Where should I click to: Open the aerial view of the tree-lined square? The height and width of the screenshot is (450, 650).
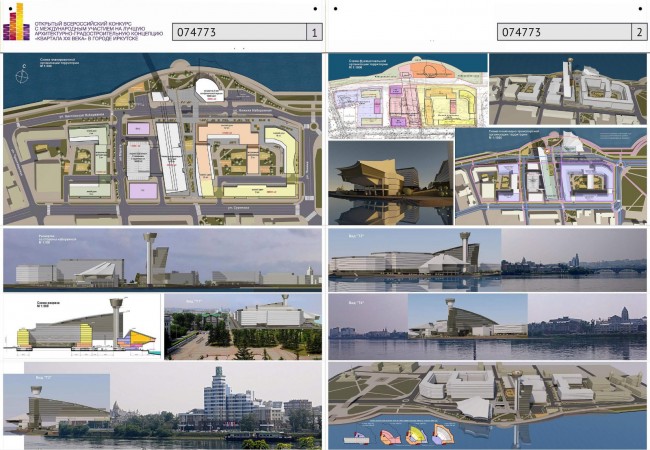[x=243, y=327]
